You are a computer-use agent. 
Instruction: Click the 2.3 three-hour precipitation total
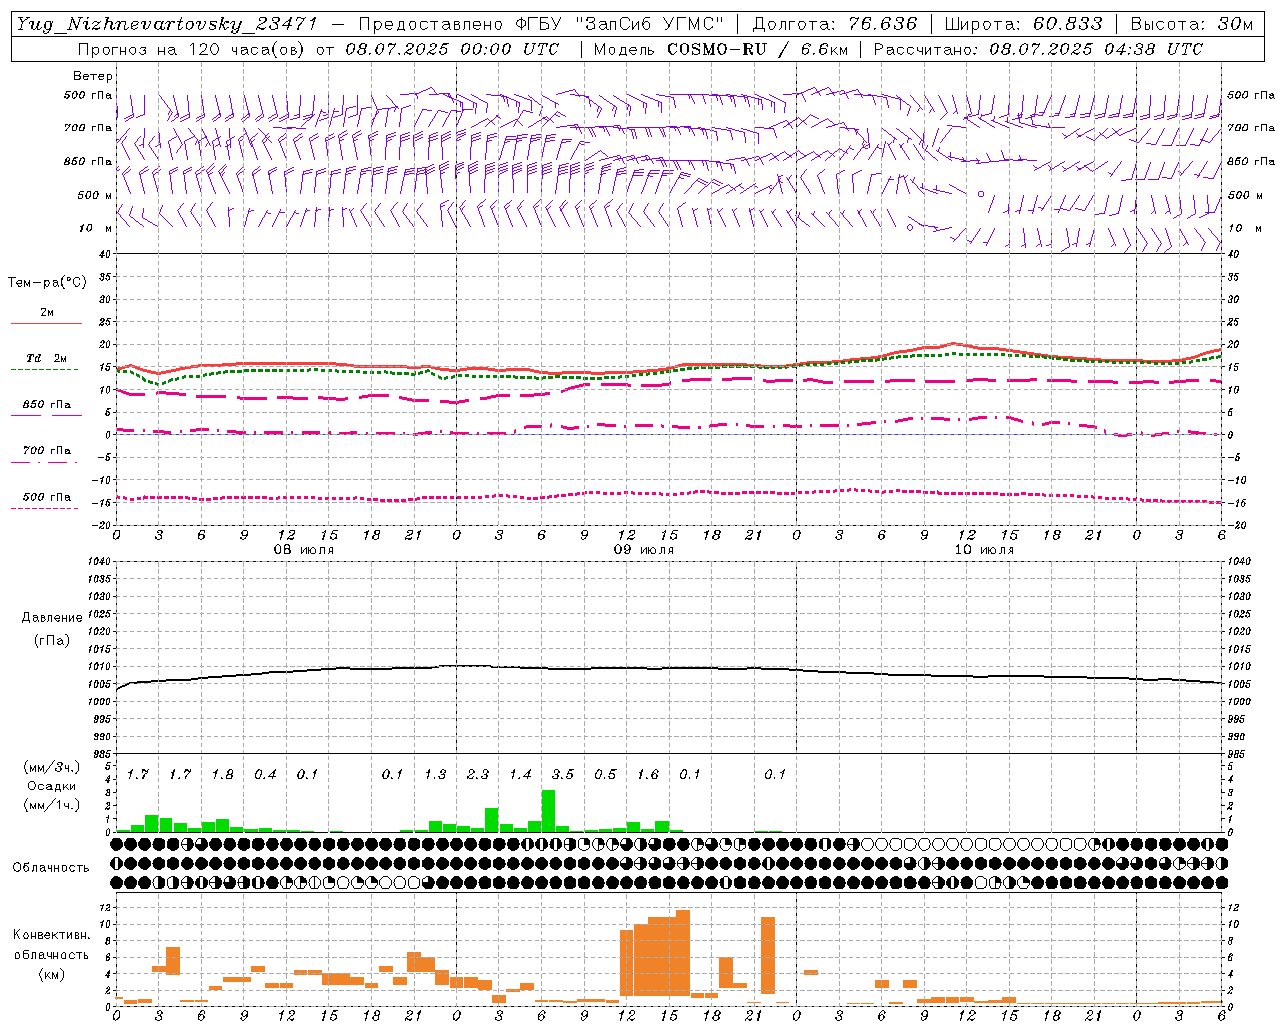point(478,775)
